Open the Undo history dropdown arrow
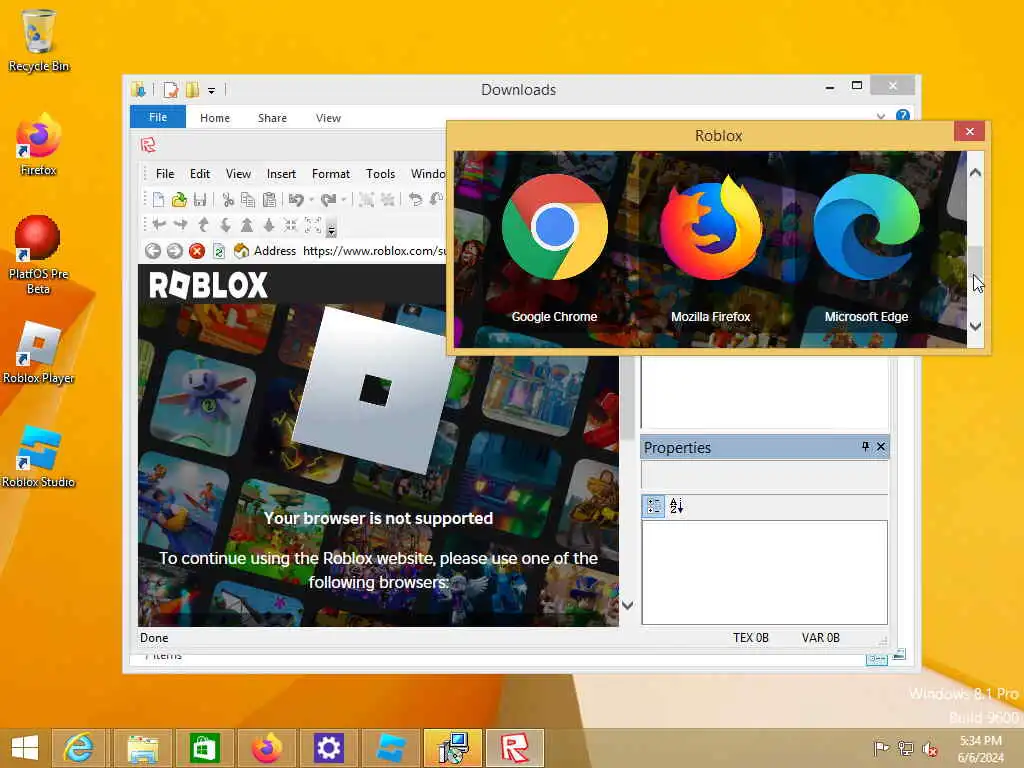This screenshot has width=1024, height=768. [x=312, y=200]
